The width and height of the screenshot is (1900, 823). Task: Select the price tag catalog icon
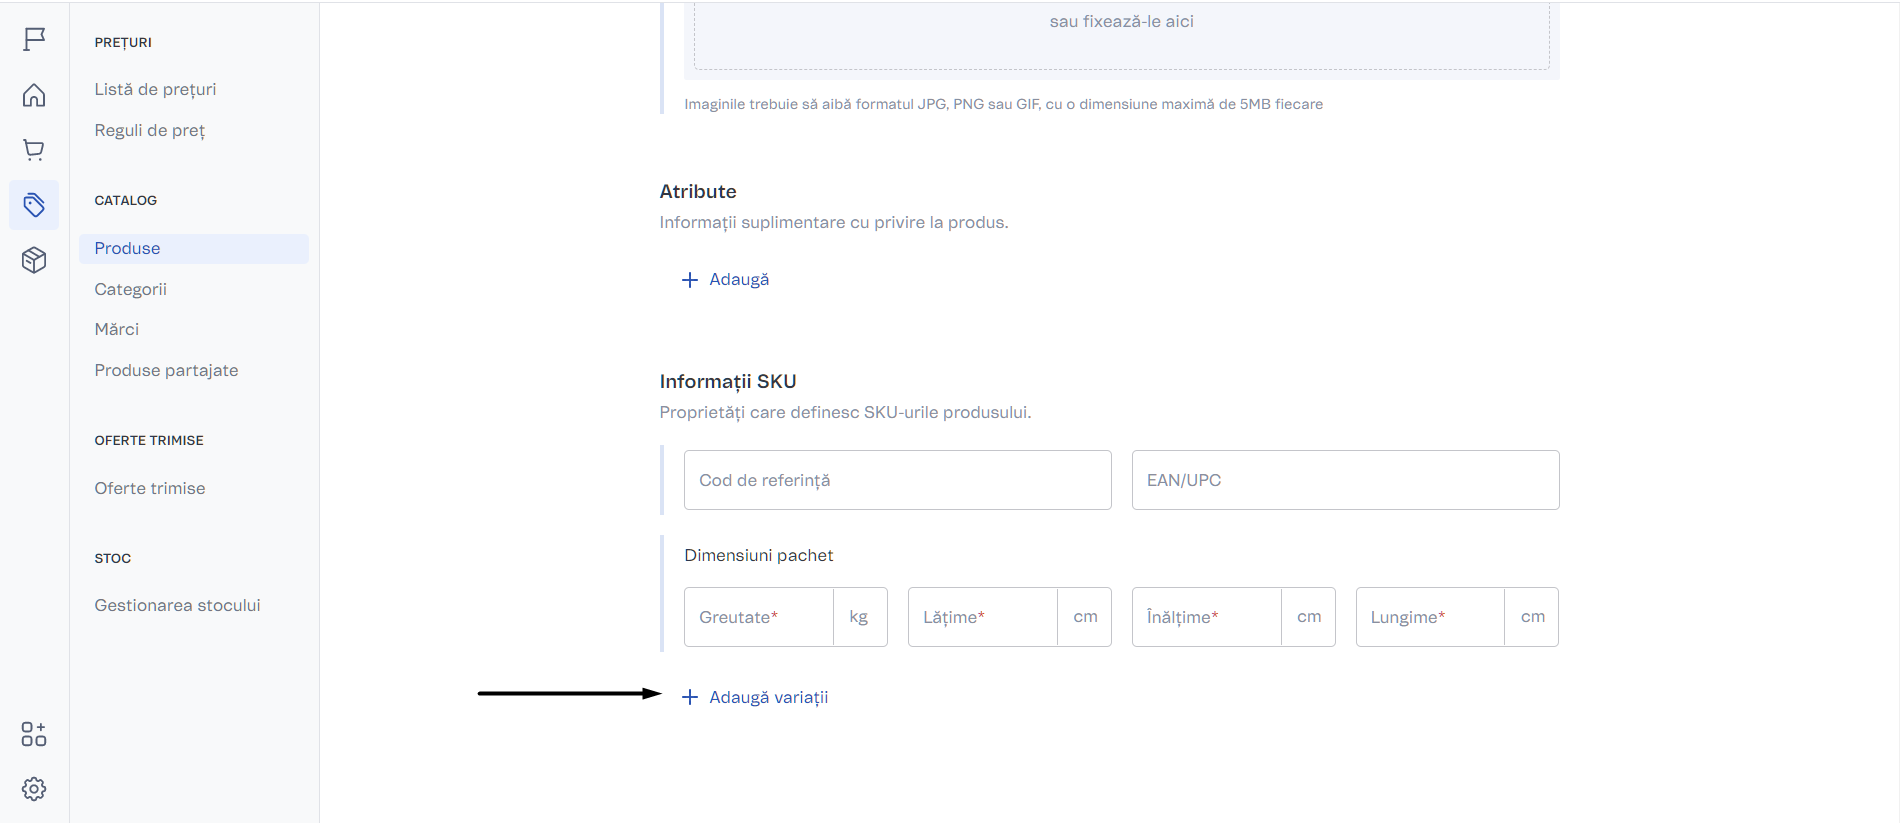coord(34,205)
